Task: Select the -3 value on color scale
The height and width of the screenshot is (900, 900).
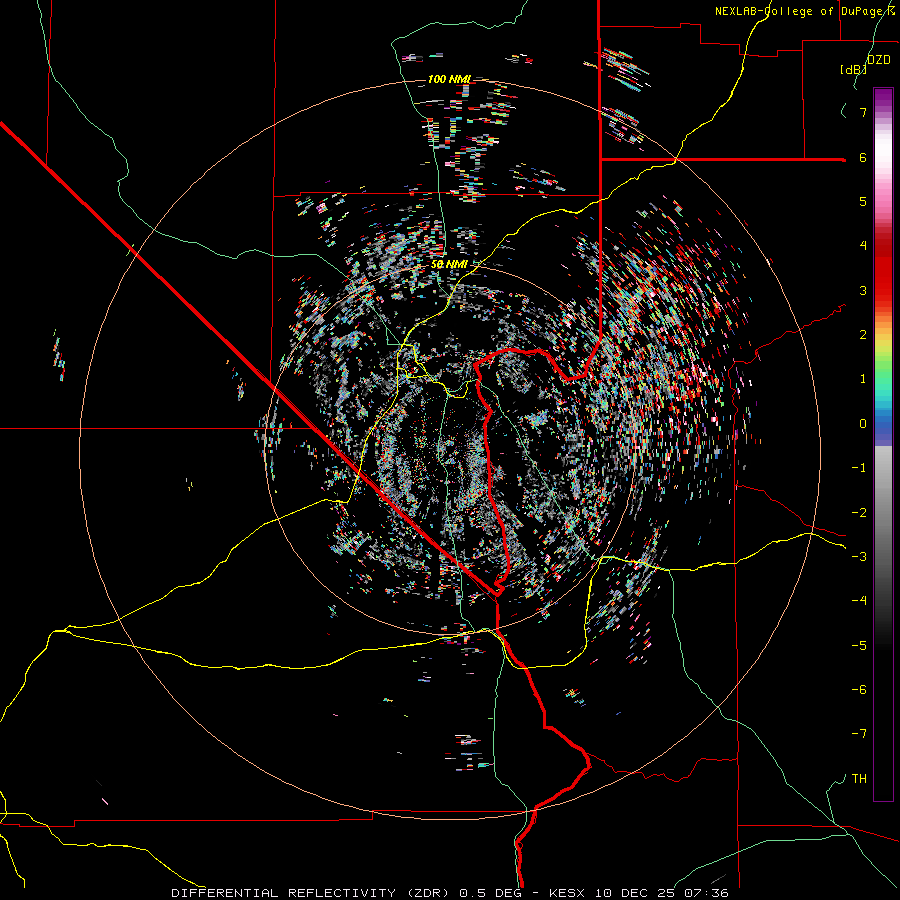Action: [x=859, y=557]
